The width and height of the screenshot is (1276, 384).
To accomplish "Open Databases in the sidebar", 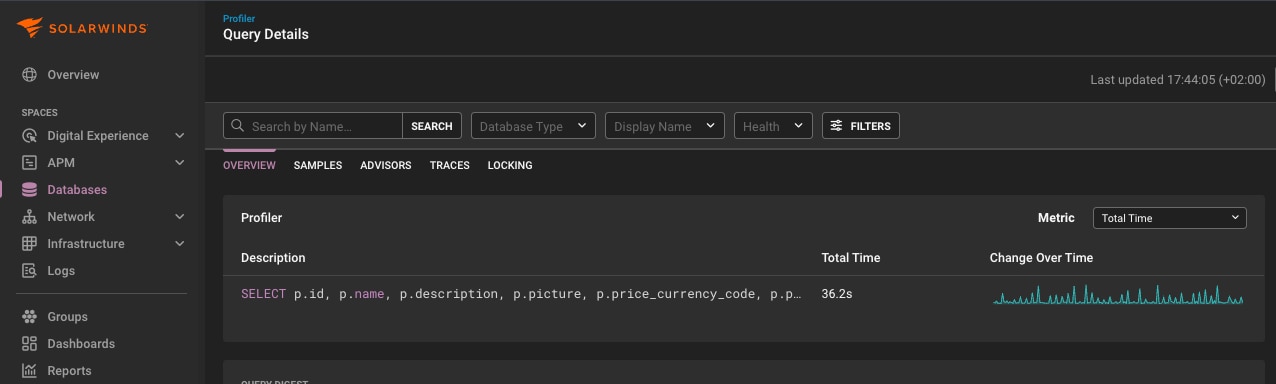I will pos(77,190).
